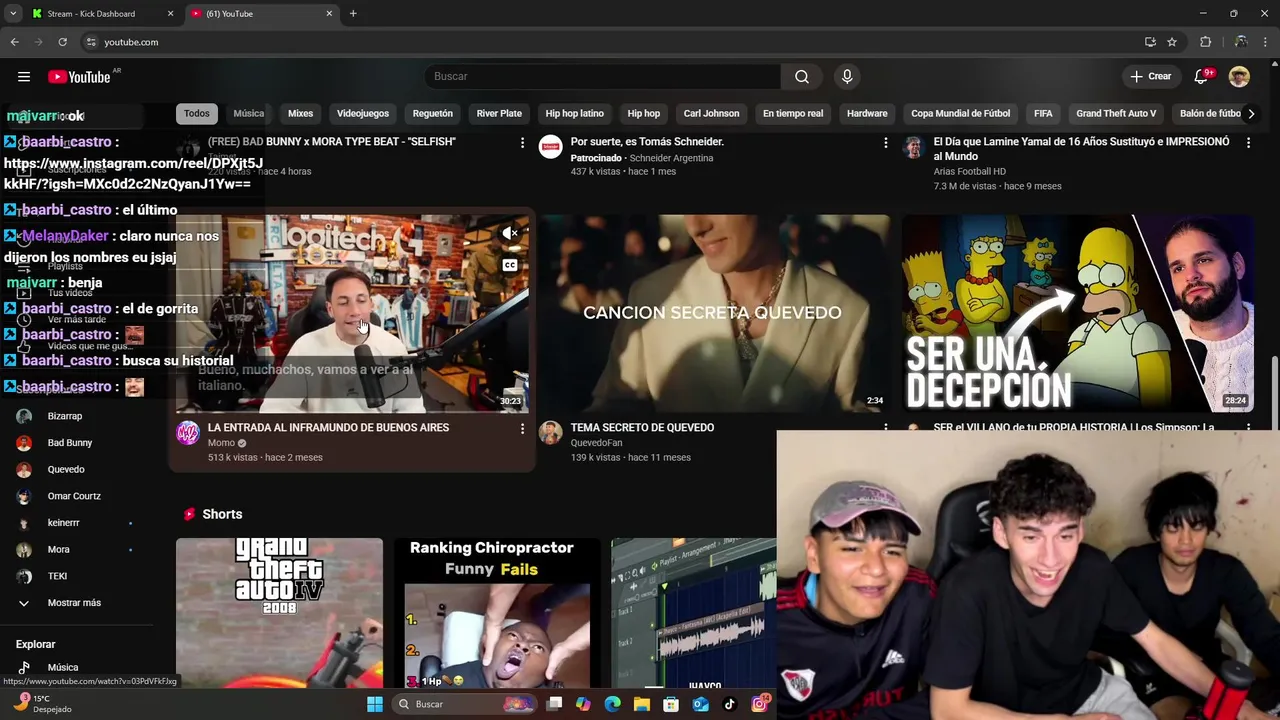This screenshot has width=1280, height=720.
Task: Select the River Plate filter chip
Action: click(499, 113)
